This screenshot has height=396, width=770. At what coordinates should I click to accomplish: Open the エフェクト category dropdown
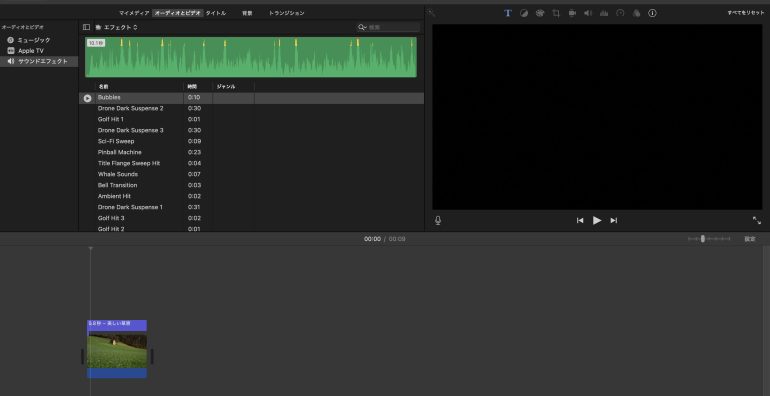[x=117, y=28]
